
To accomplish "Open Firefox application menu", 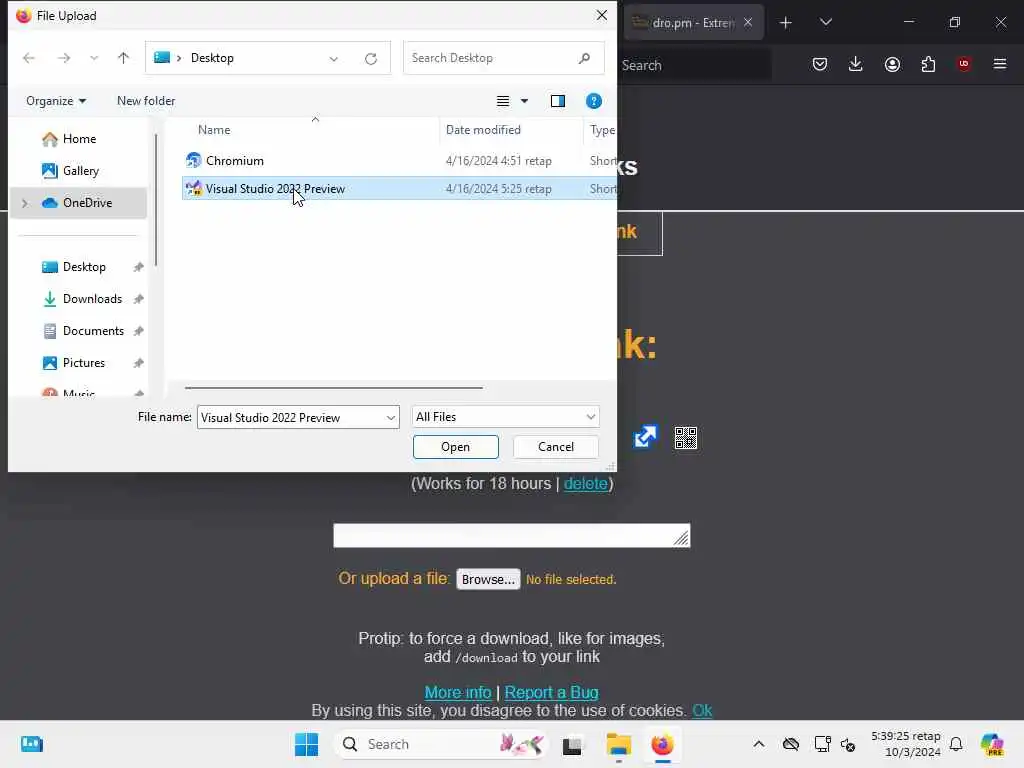I will tap(1000, 64).
